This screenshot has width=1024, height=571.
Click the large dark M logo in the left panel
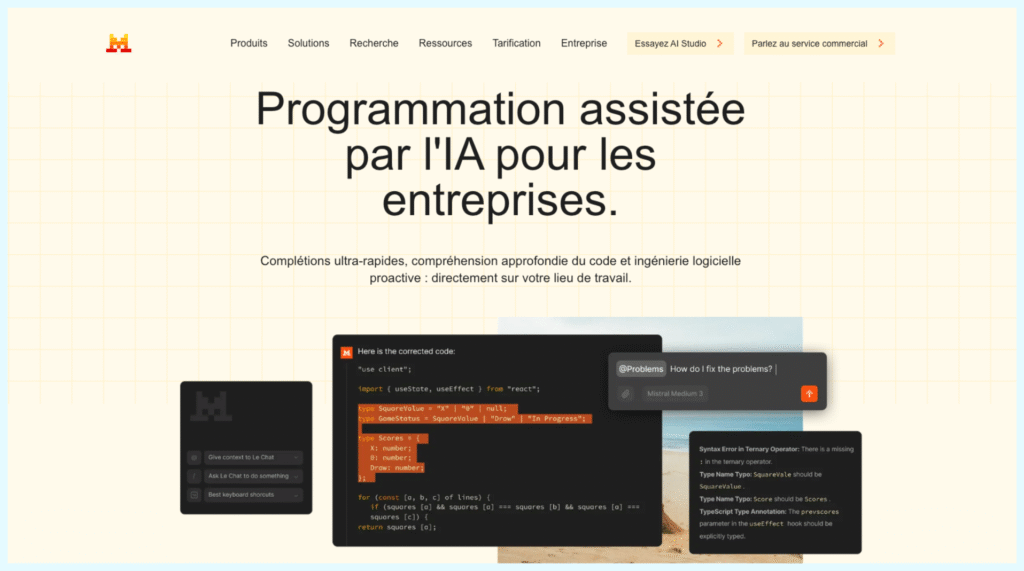coord(211,406)
